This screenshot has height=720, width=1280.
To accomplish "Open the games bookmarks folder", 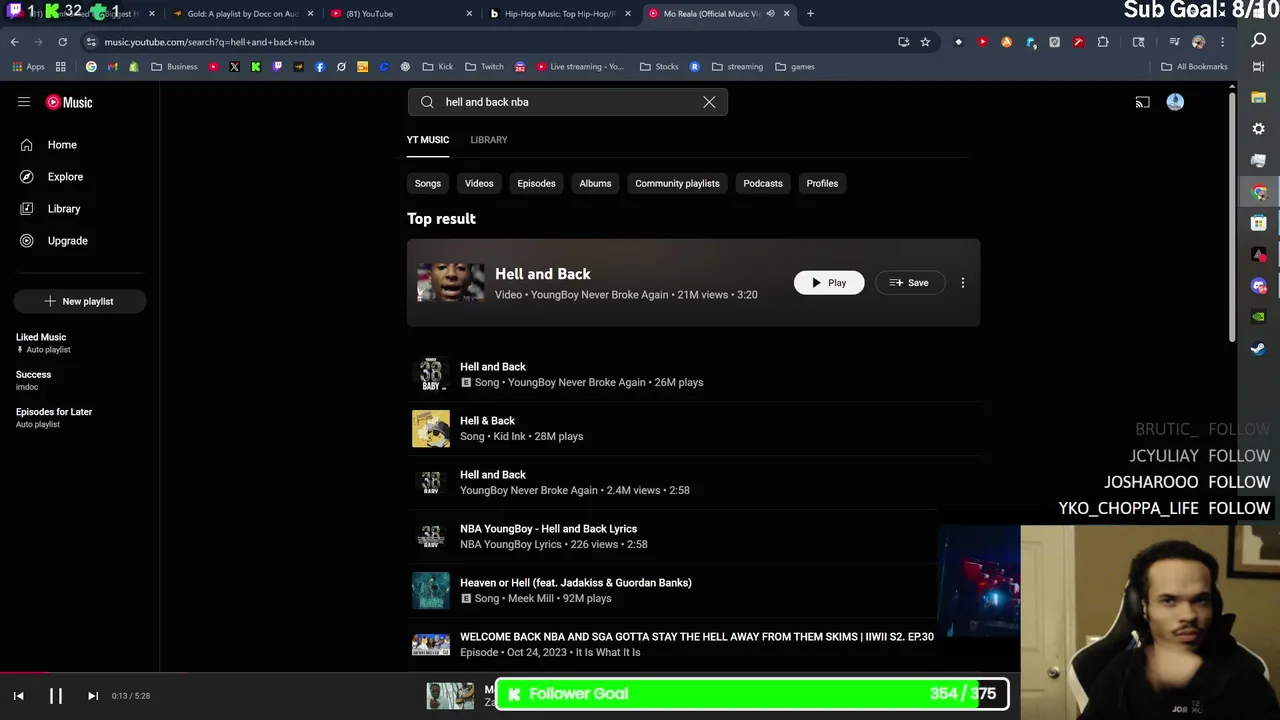I will click(x=794, y=67).
